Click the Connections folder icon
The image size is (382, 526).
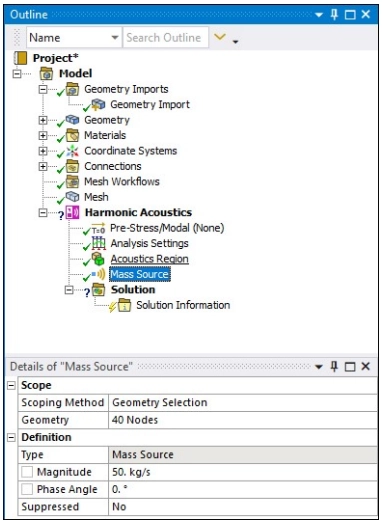pyautogui.click(x=72, y=166)
